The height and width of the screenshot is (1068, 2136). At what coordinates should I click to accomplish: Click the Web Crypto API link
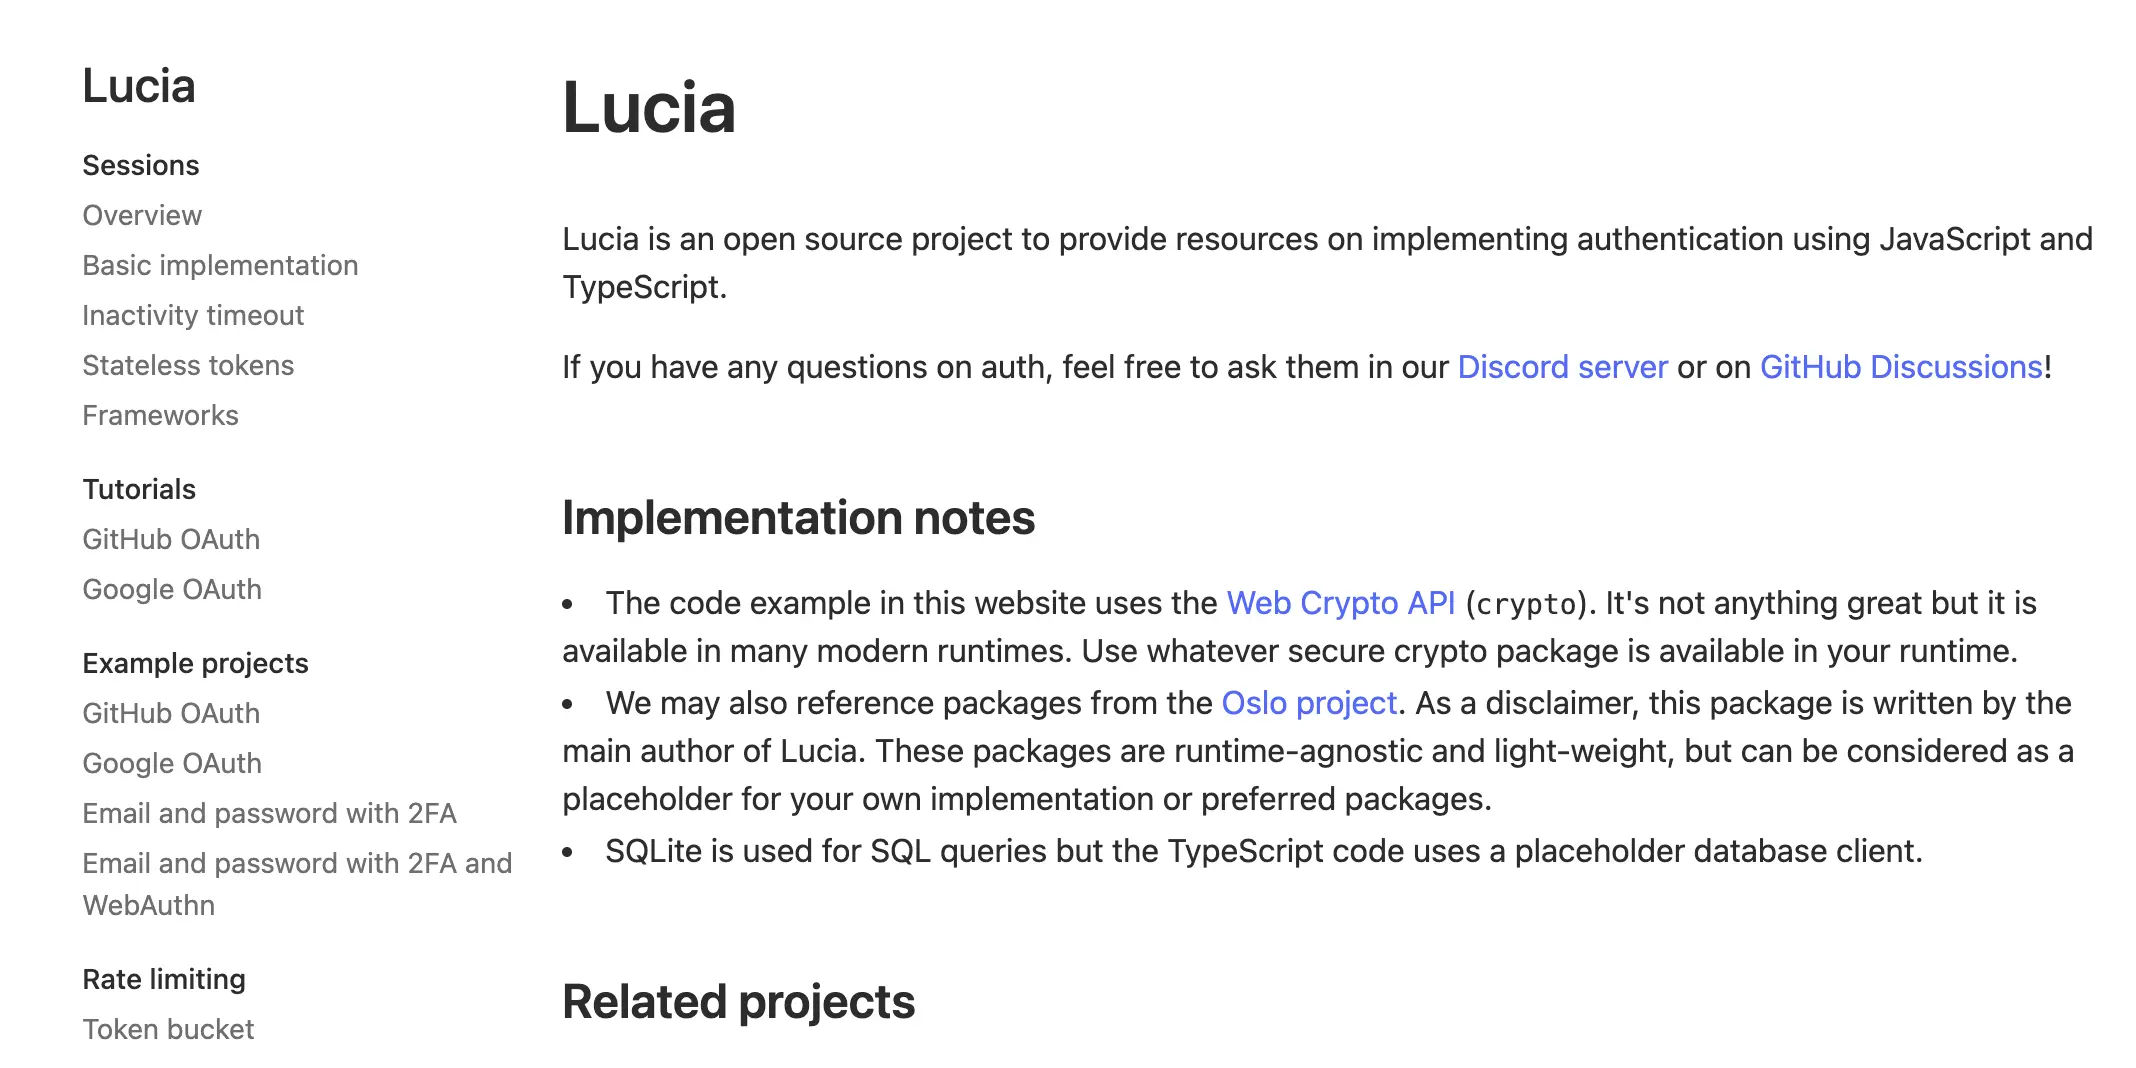tap(1340, 603)
